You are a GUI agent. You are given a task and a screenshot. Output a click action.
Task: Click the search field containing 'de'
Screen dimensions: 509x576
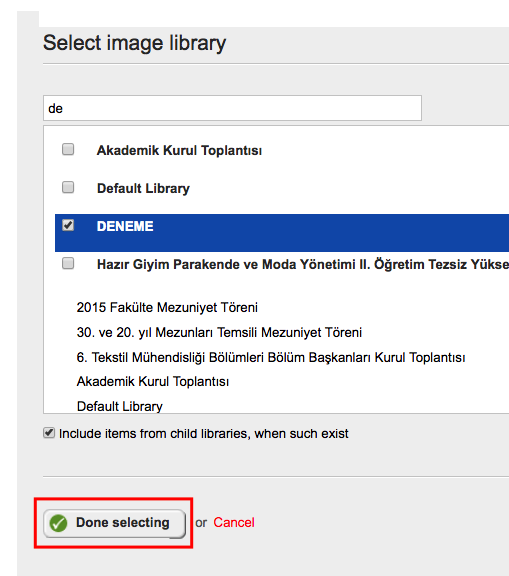click(x=232, y=108)
